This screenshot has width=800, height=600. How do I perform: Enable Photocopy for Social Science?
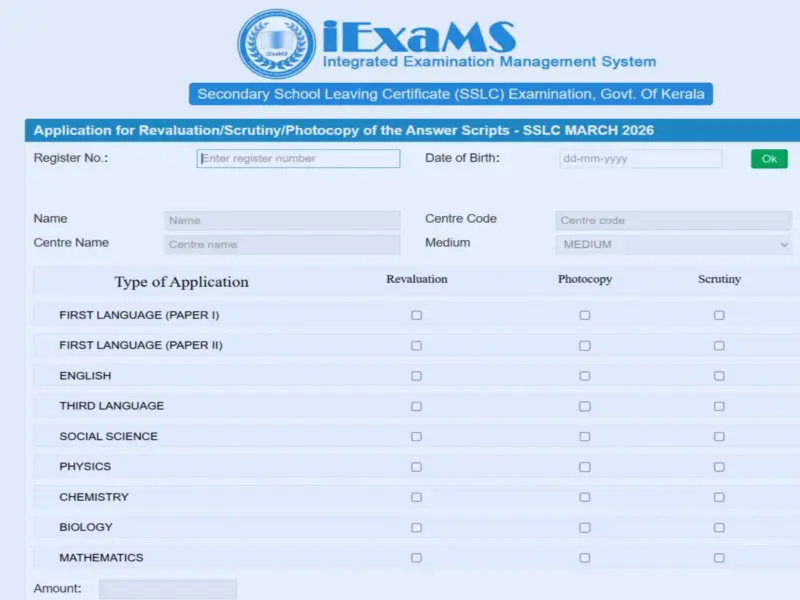tap(585, 437)
